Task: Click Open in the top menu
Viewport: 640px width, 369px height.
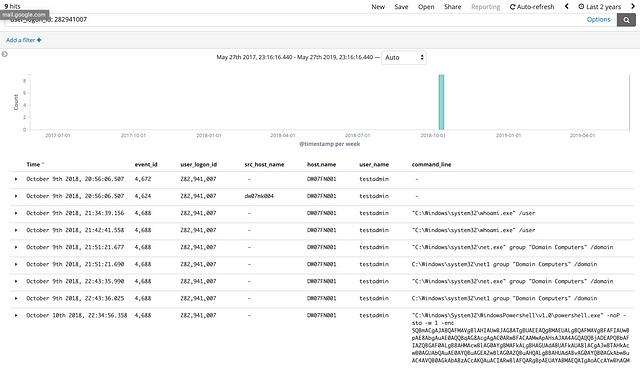Action: (x=426, y=7)
